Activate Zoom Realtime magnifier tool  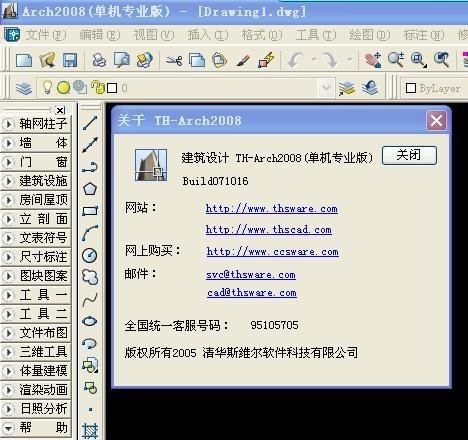click(x=396, y=60)
